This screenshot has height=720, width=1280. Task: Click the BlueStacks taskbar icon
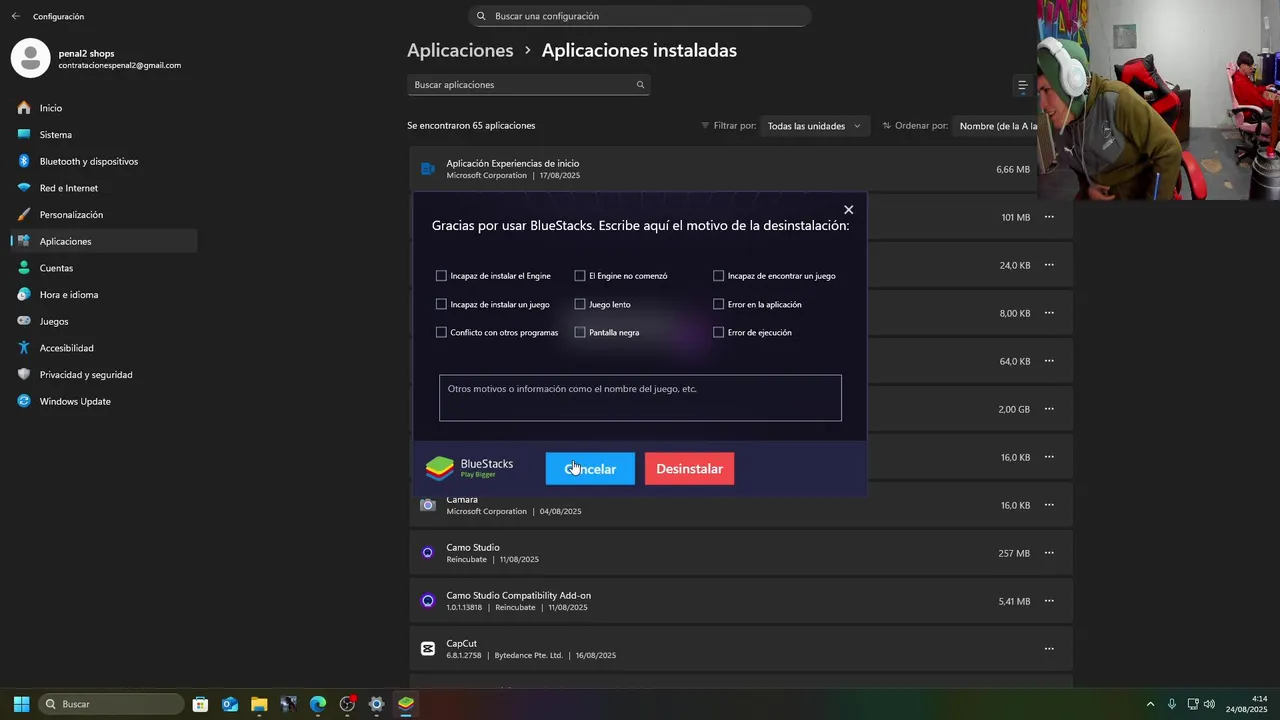406,704
